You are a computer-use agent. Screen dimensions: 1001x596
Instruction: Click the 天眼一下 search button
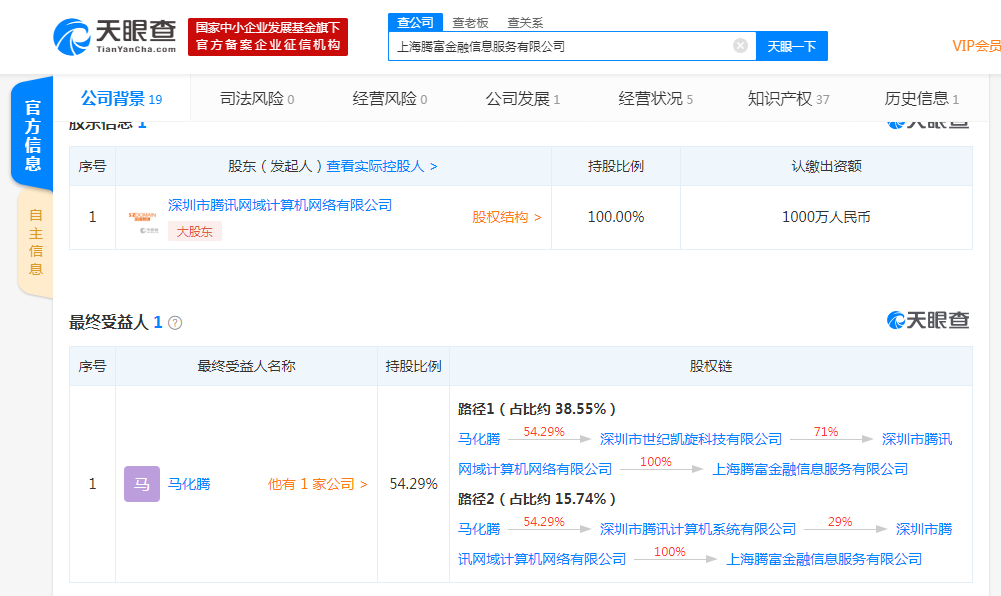pyautogui.click(x=792, y=46)
